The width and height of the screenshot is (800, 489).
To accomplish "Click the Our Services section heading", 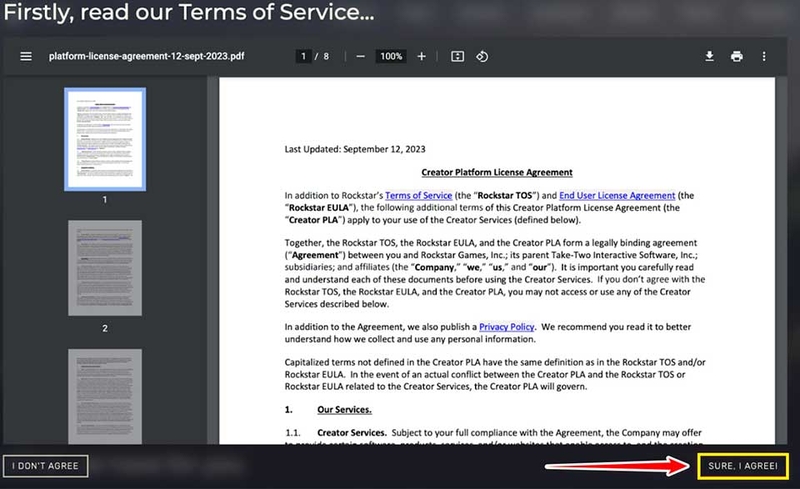I will tap(344, 409).
